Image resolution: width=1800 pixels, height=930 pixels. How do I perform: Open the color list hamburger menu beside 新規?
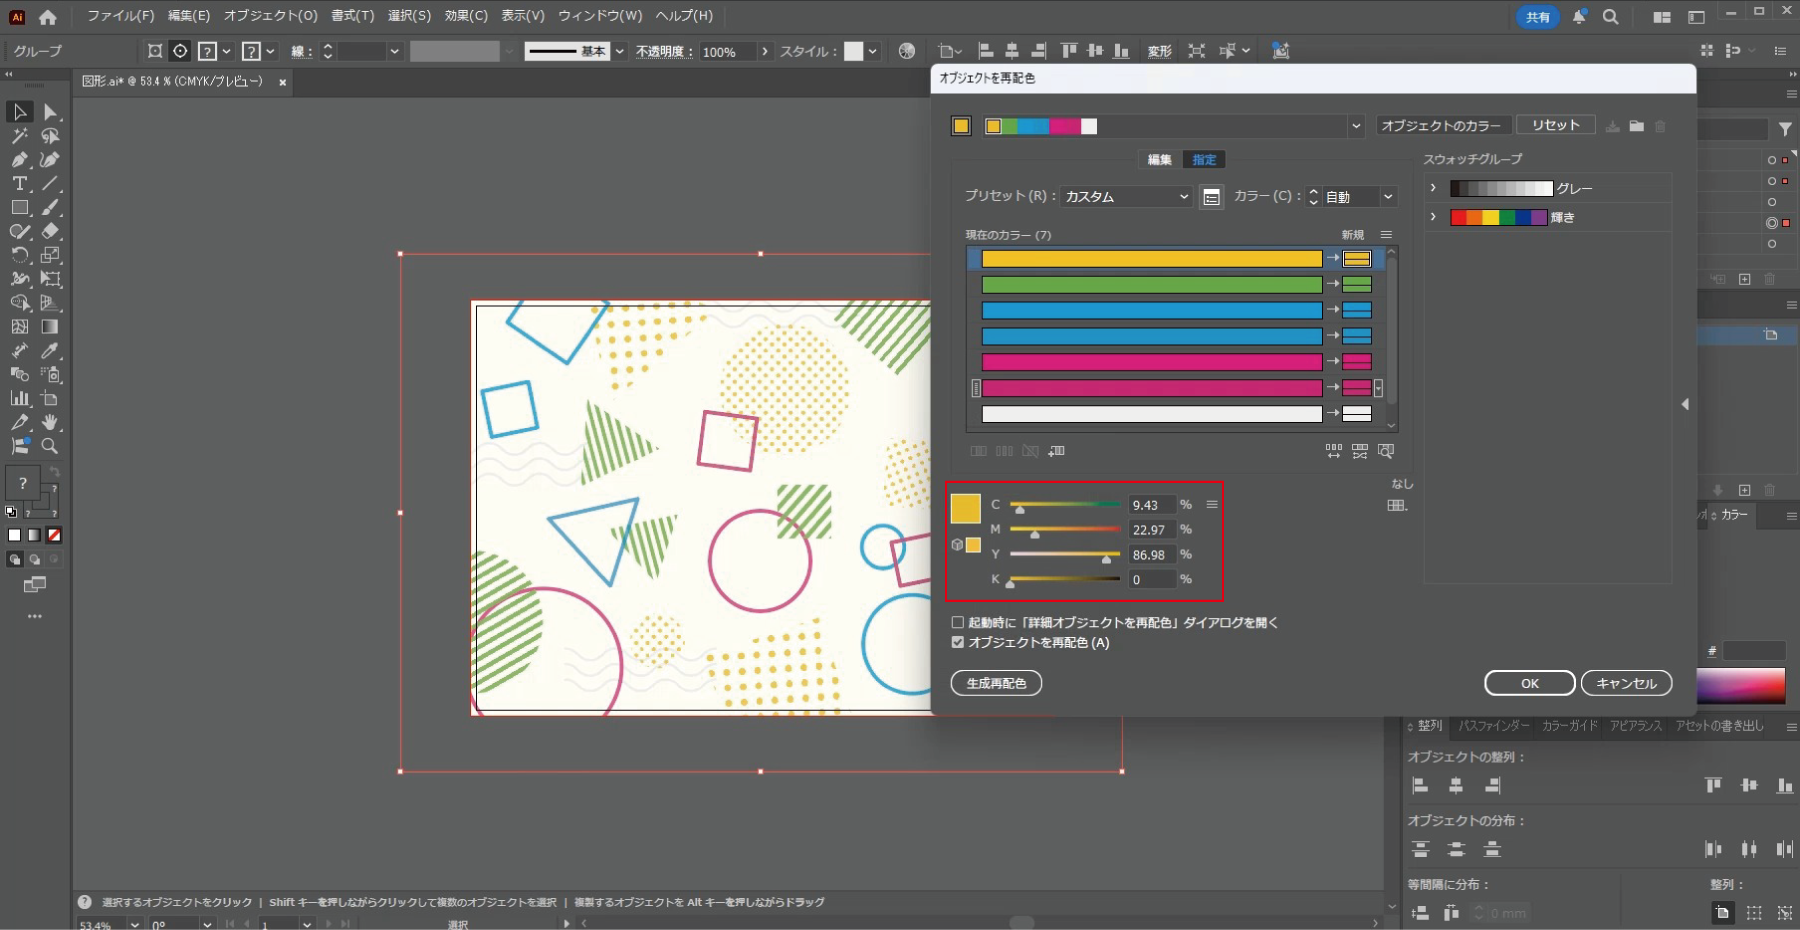tap(1386, 235)
